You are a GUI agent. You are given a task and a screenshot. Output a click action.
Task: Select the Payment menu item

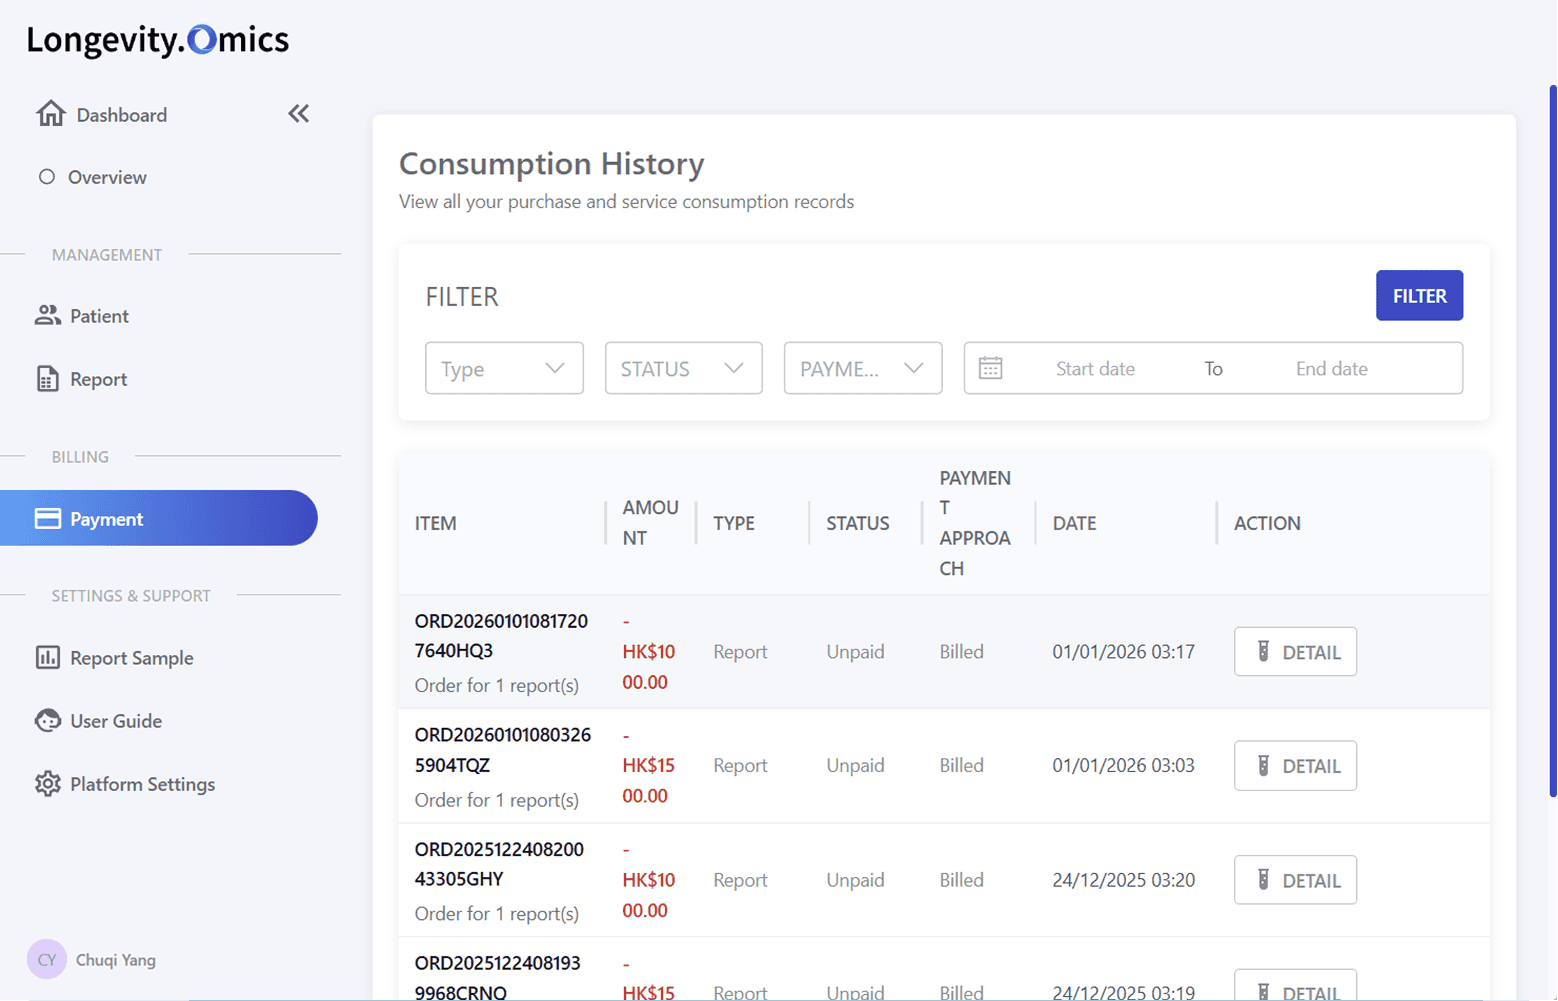coord(158,518)
